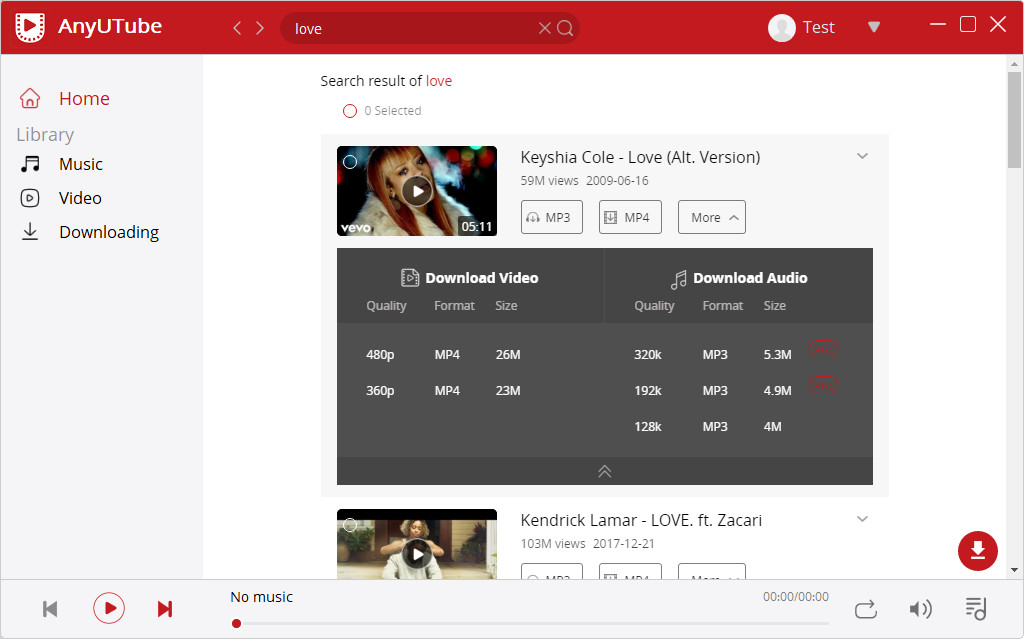Play the Kendrick Lamar thumbnail video
Viewport: 1024px width, 639px height.
pyautogui.click(x=417, y=555)
